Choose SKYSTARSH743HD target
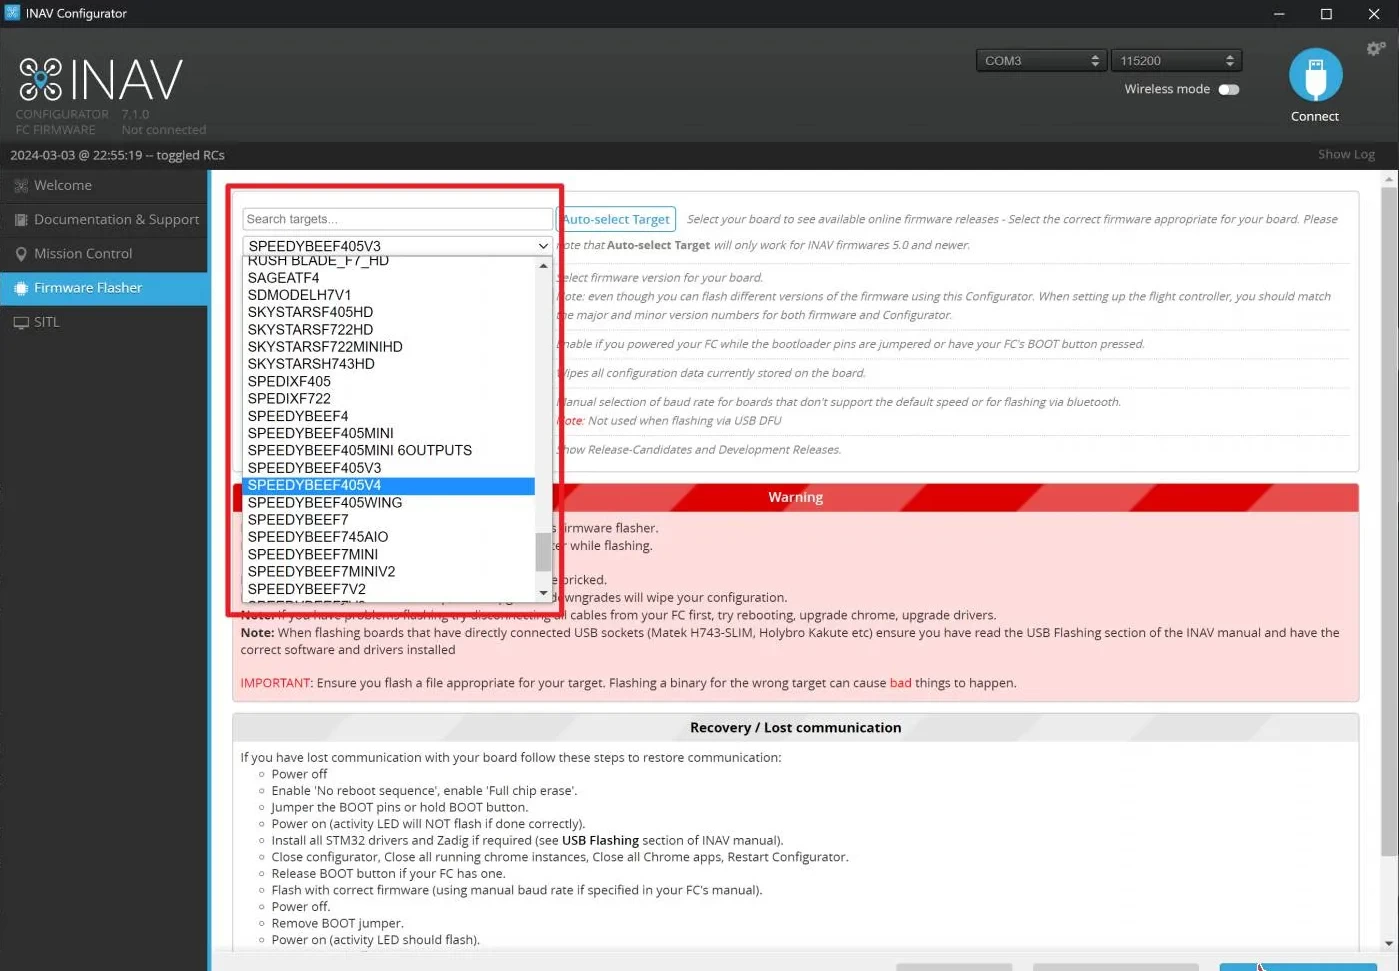This screenshot has height=971, width=1399. [388, 364]
